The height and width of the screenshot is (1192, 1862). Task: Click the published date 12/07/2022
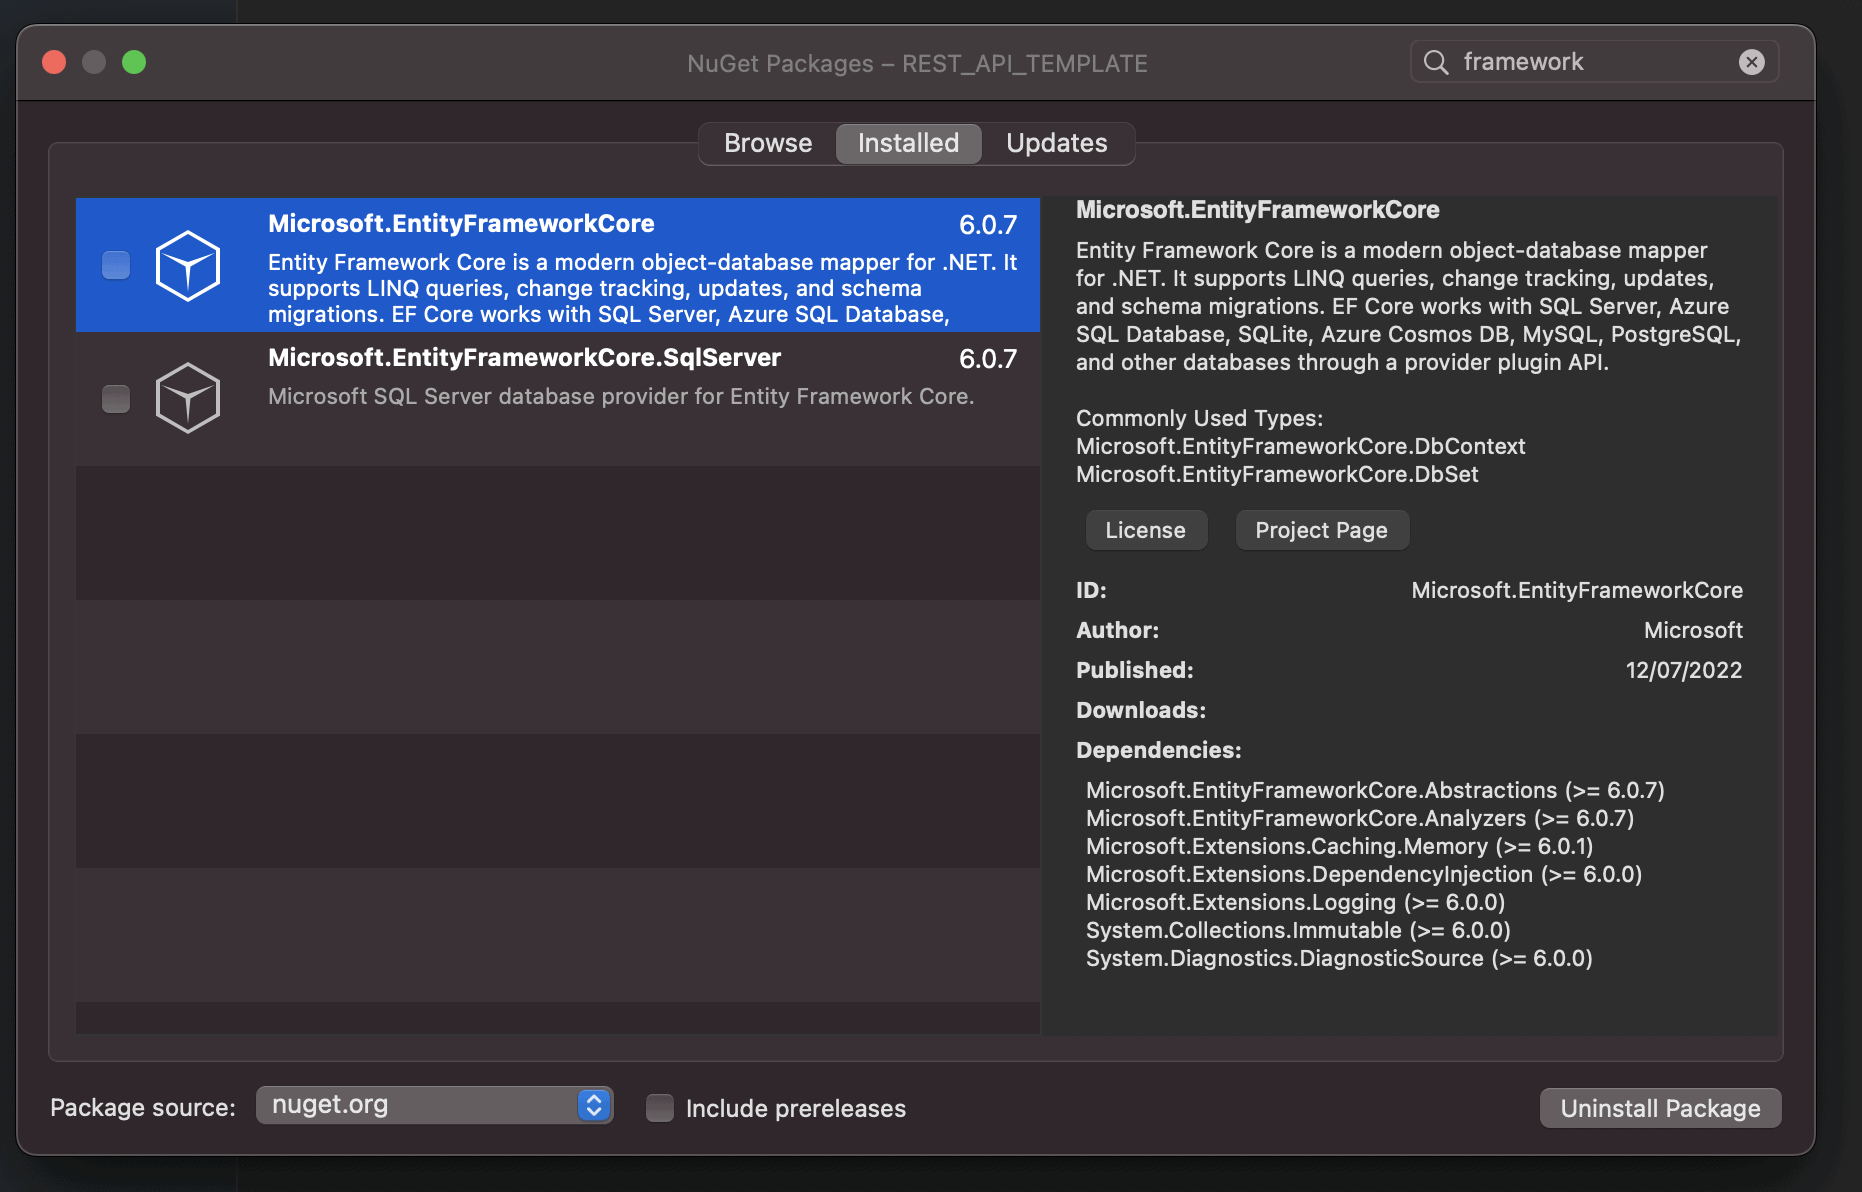coord(1684,670)
